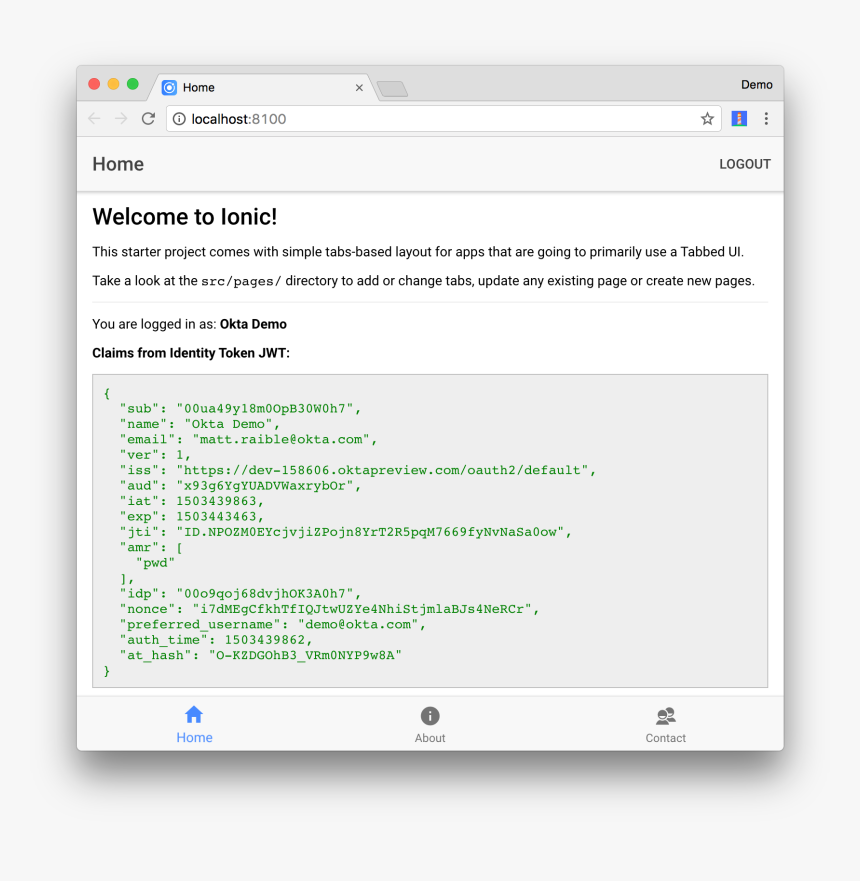Switch to the Contact tab
This screenshot has width=860, height=881.
[x=666, y=724]
